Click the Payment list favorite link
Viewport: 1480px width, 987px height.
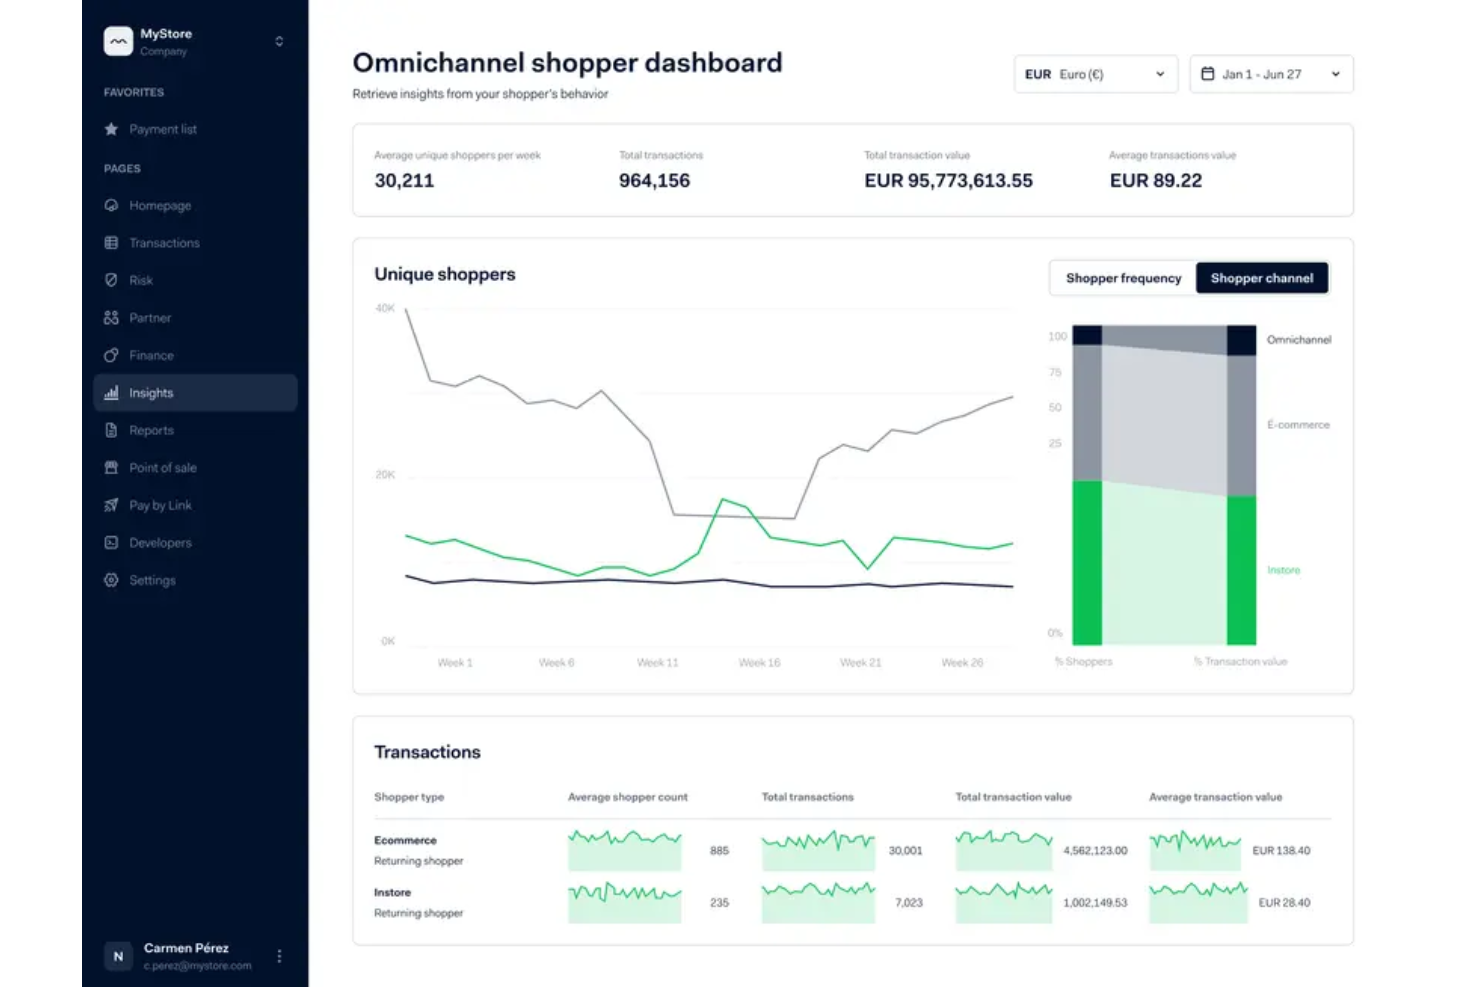pyautogui.click(x=163, y=129)
